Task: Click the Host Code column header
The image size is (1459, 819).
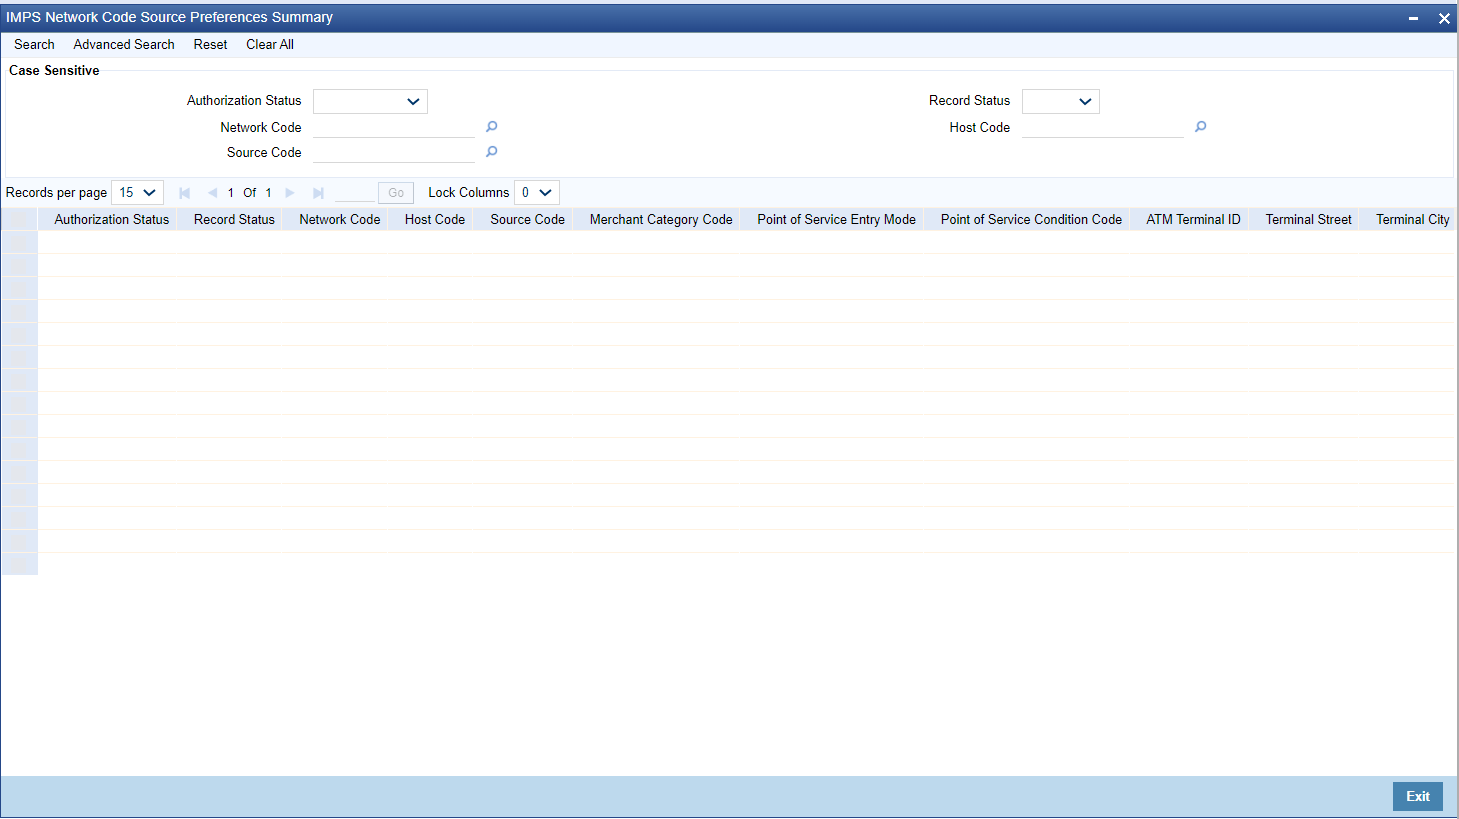Action: (x=435, y=220)
